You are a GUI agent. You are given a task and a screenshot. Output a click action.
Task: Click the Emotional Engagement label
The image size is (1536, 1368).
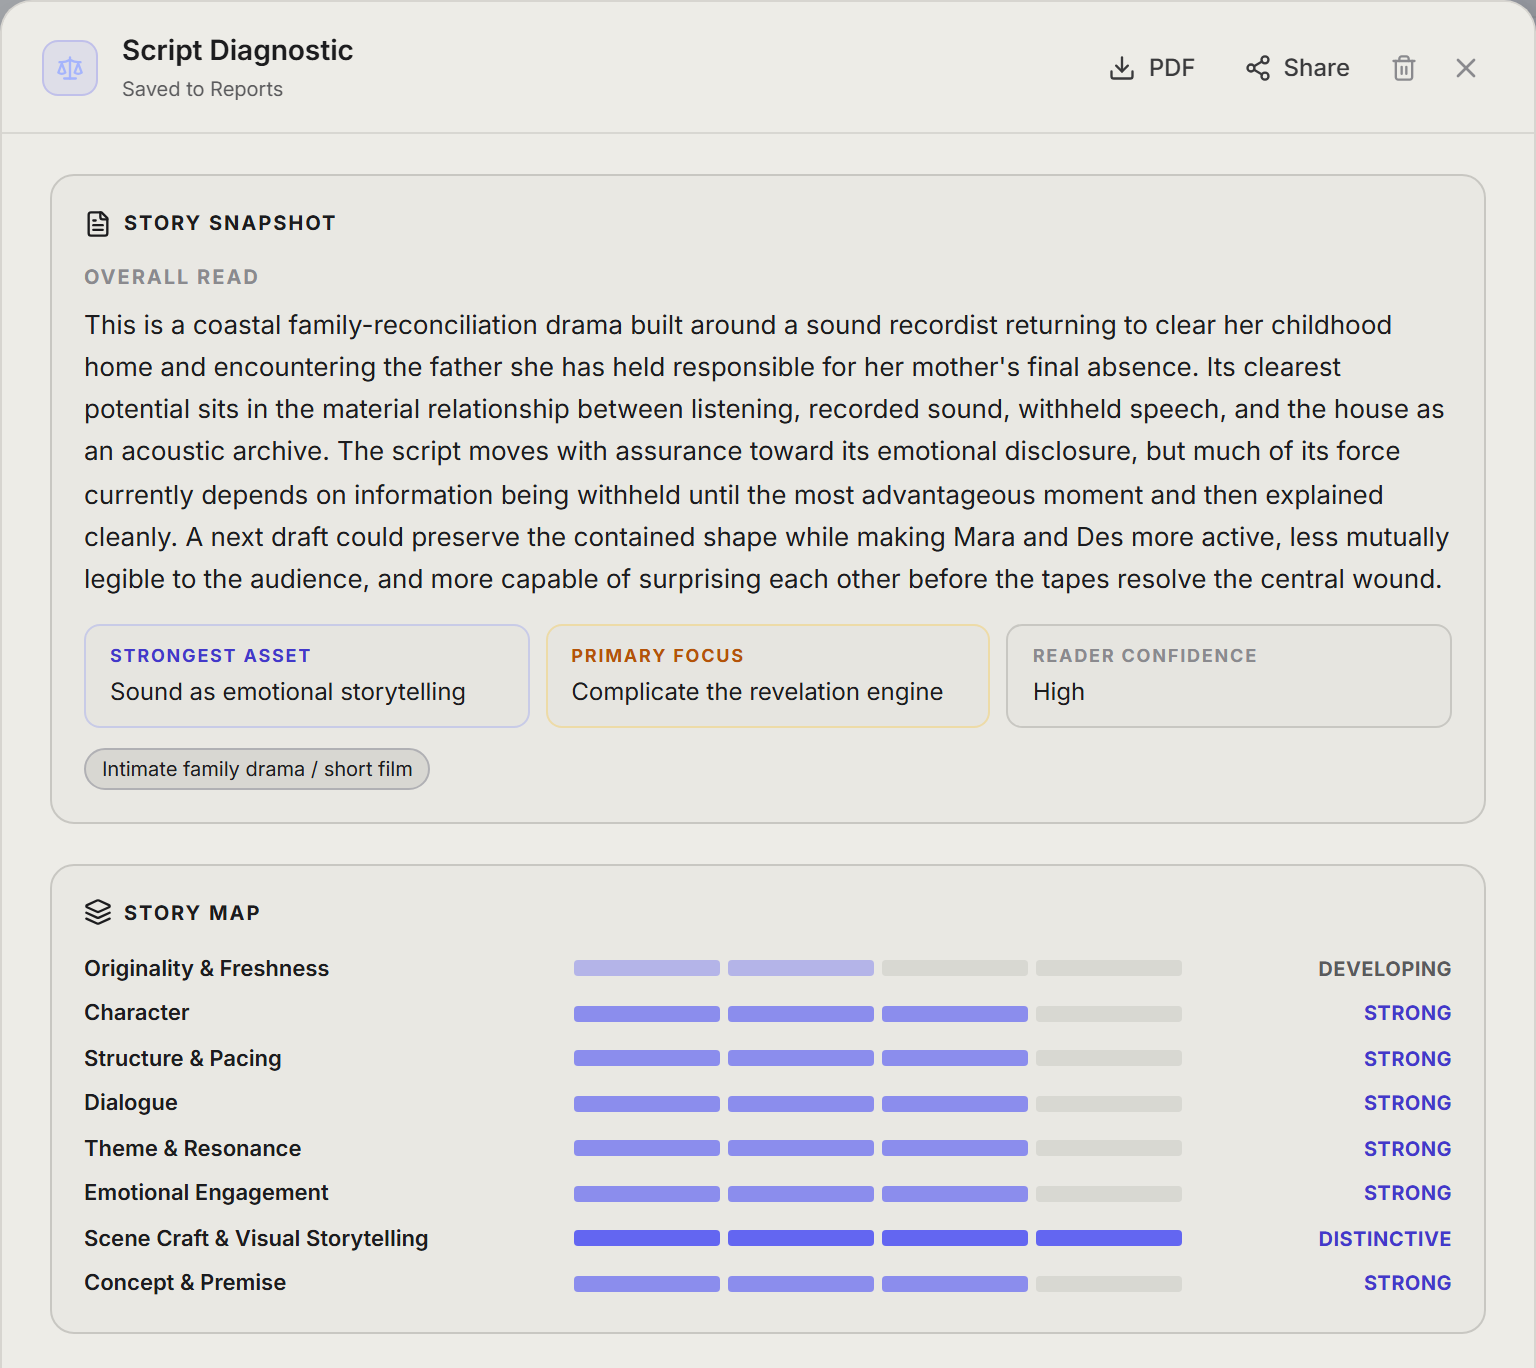(x=206, y=1192)
